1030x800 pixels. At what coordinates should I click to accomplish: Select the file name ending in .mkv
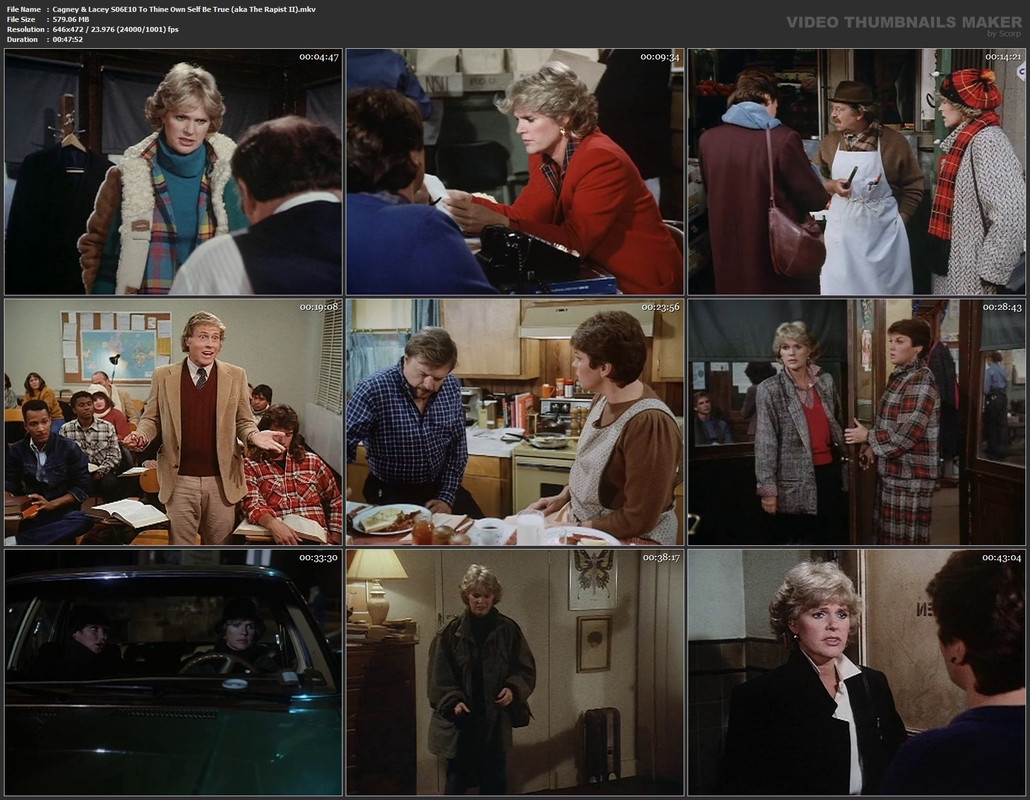pos(184,10)
